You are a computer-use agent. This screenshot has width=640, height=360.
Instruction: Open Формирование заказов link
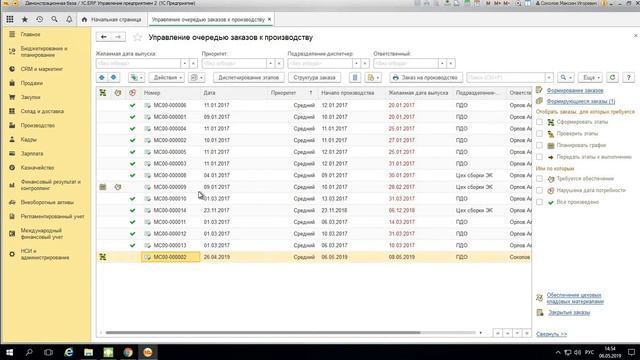pyautogui.click(x=575, y=91)
